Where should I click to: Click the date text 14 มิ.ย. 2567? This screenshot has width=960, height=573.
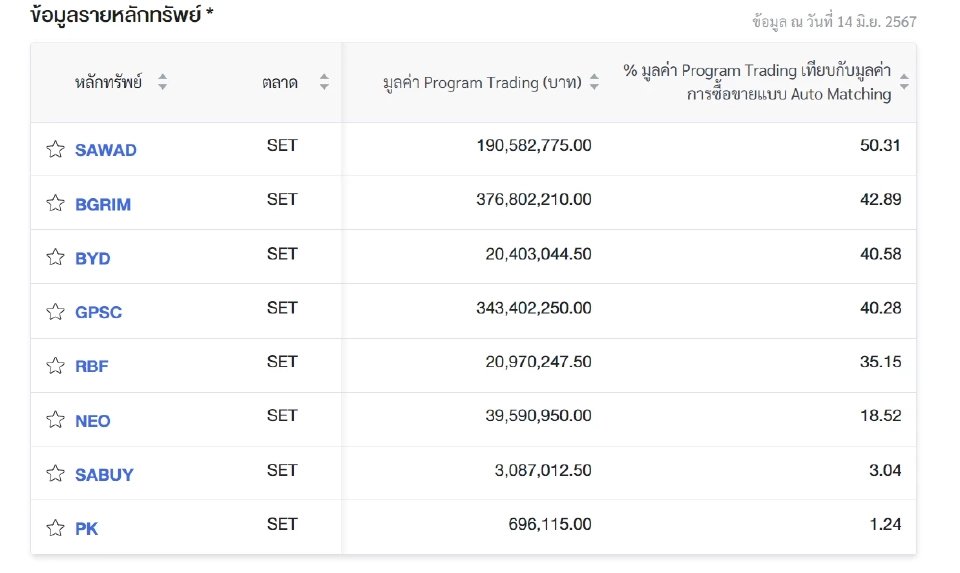pos(877,22)
